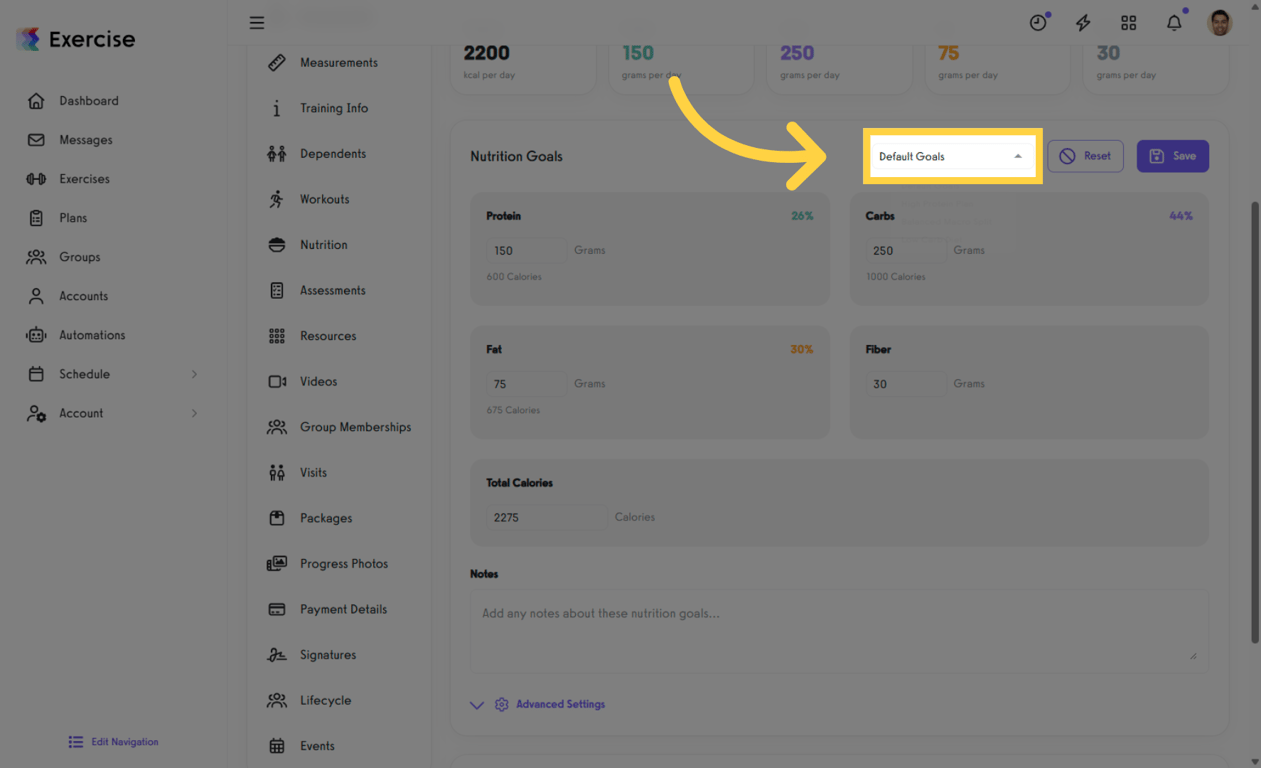Go to Dashboard in the sidebar
Screen dimensions: 1261x768
tap(88, 101)
